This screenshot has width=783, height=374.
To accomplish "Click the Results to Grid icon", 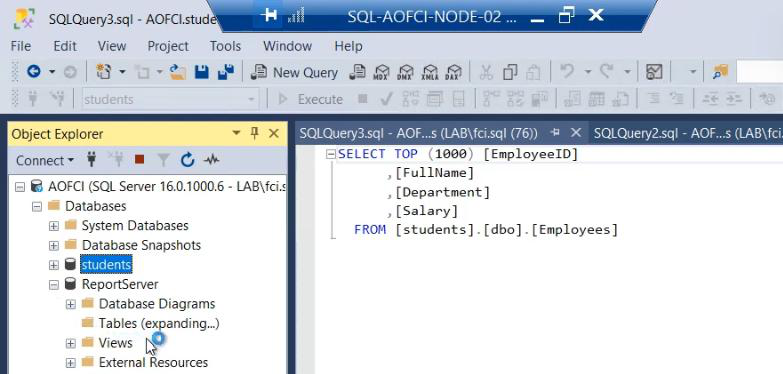I will click(596, 99).
